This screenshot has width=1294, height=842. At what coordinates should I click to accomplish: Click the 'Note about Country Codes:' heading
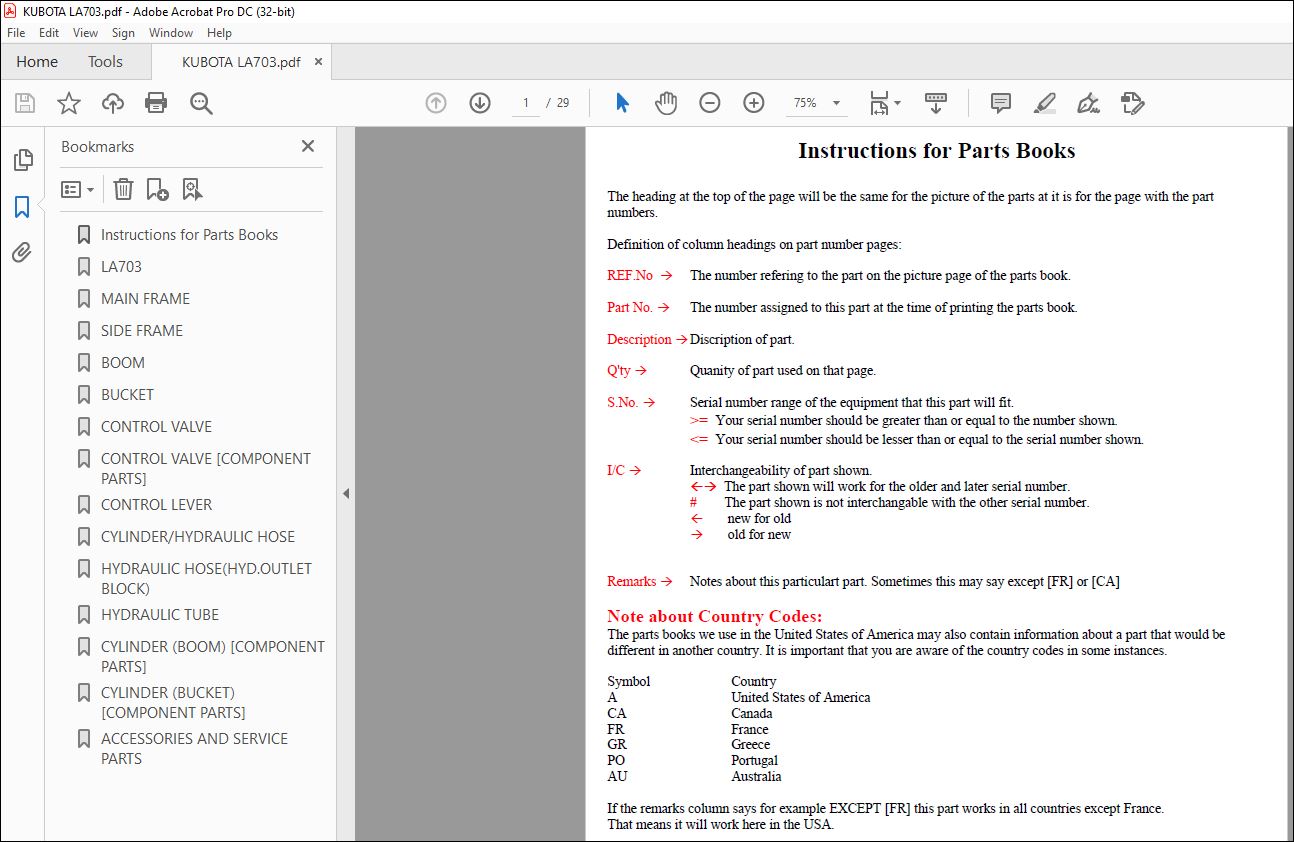point(715,616)
